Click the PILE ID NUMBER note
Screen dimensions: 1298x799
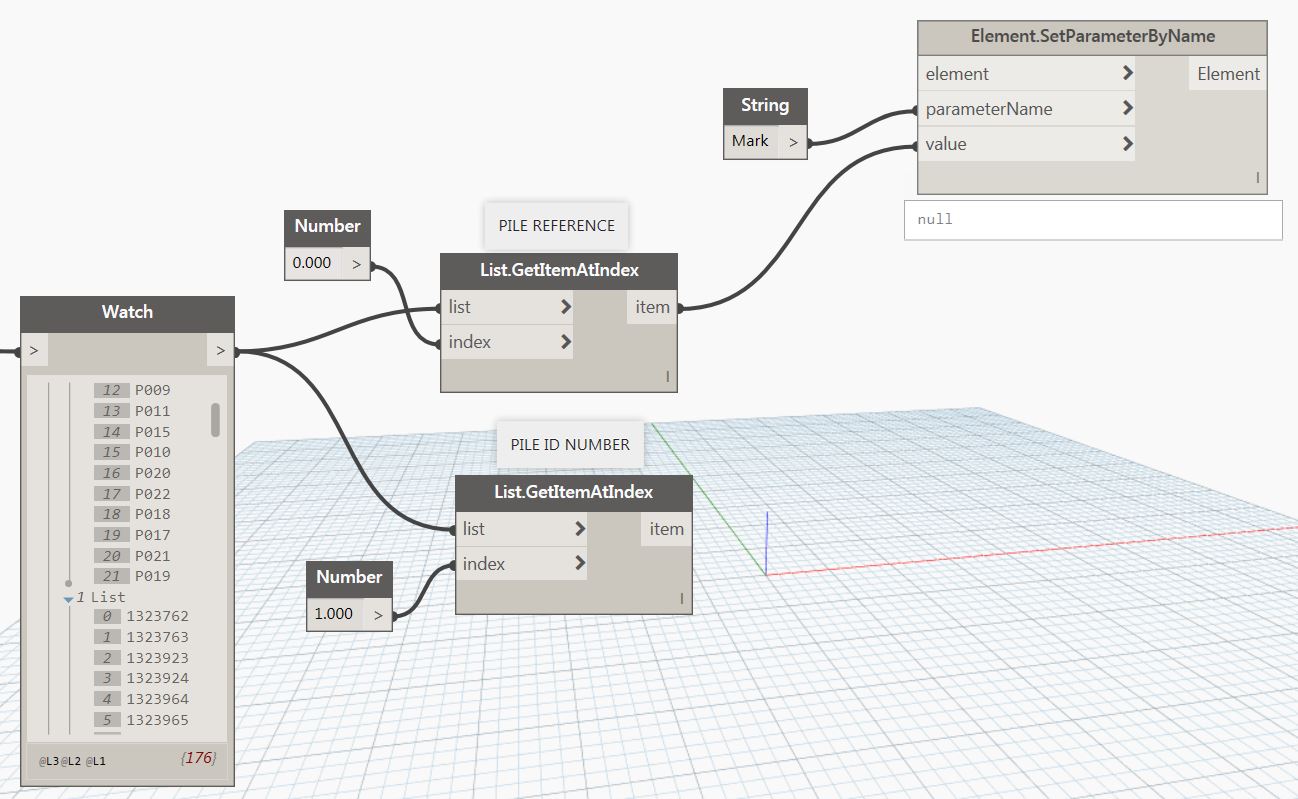(x=570, y=445)
